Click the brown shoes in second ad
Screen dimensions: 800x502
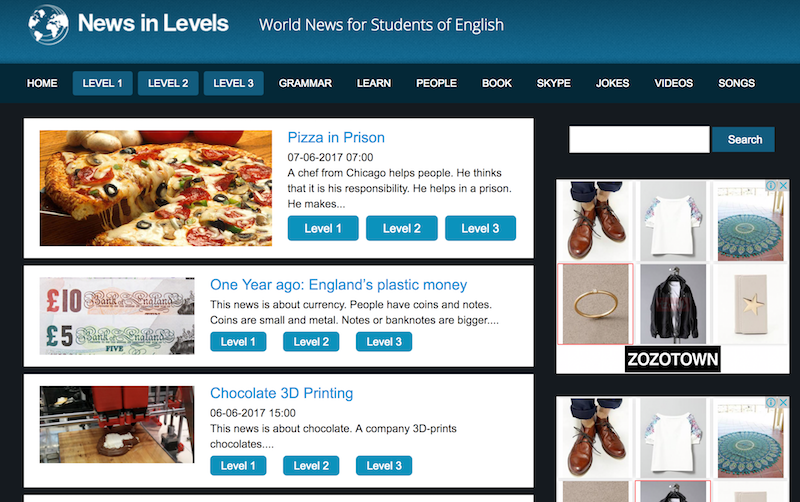click(x=595, y=438)
